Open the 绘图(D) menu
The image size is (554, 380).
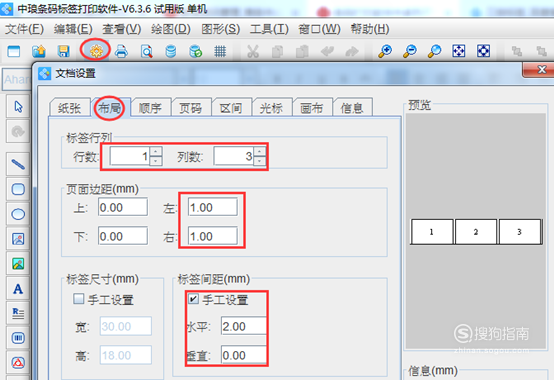point(171,29)
